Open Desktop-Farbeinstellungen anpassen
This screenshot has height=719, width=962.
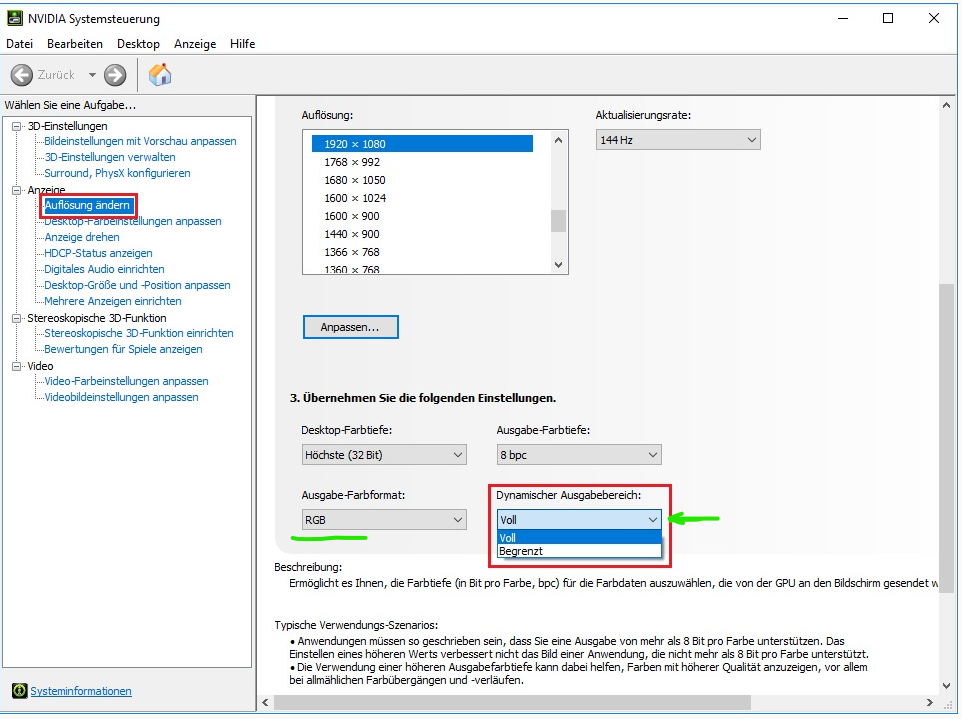coord(133,221)
